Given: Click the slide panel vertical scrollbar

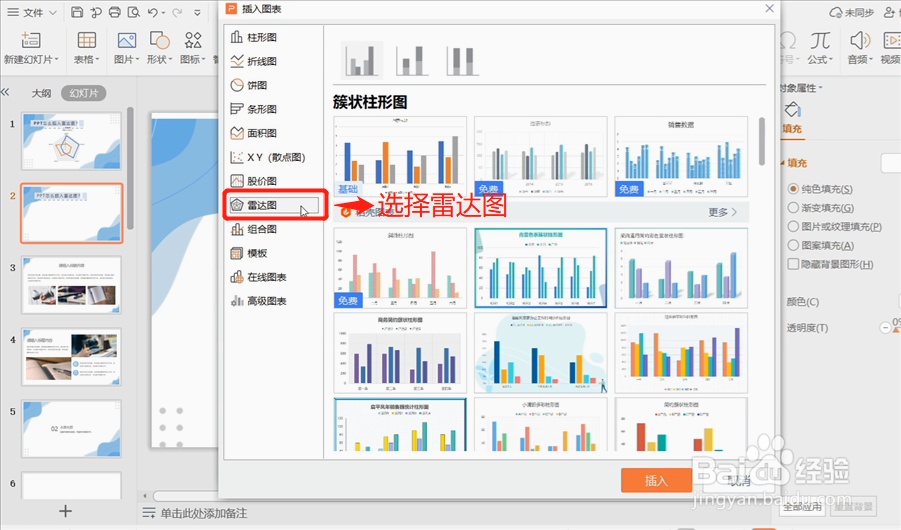Looking at the screenshot, I should [130, 167].
